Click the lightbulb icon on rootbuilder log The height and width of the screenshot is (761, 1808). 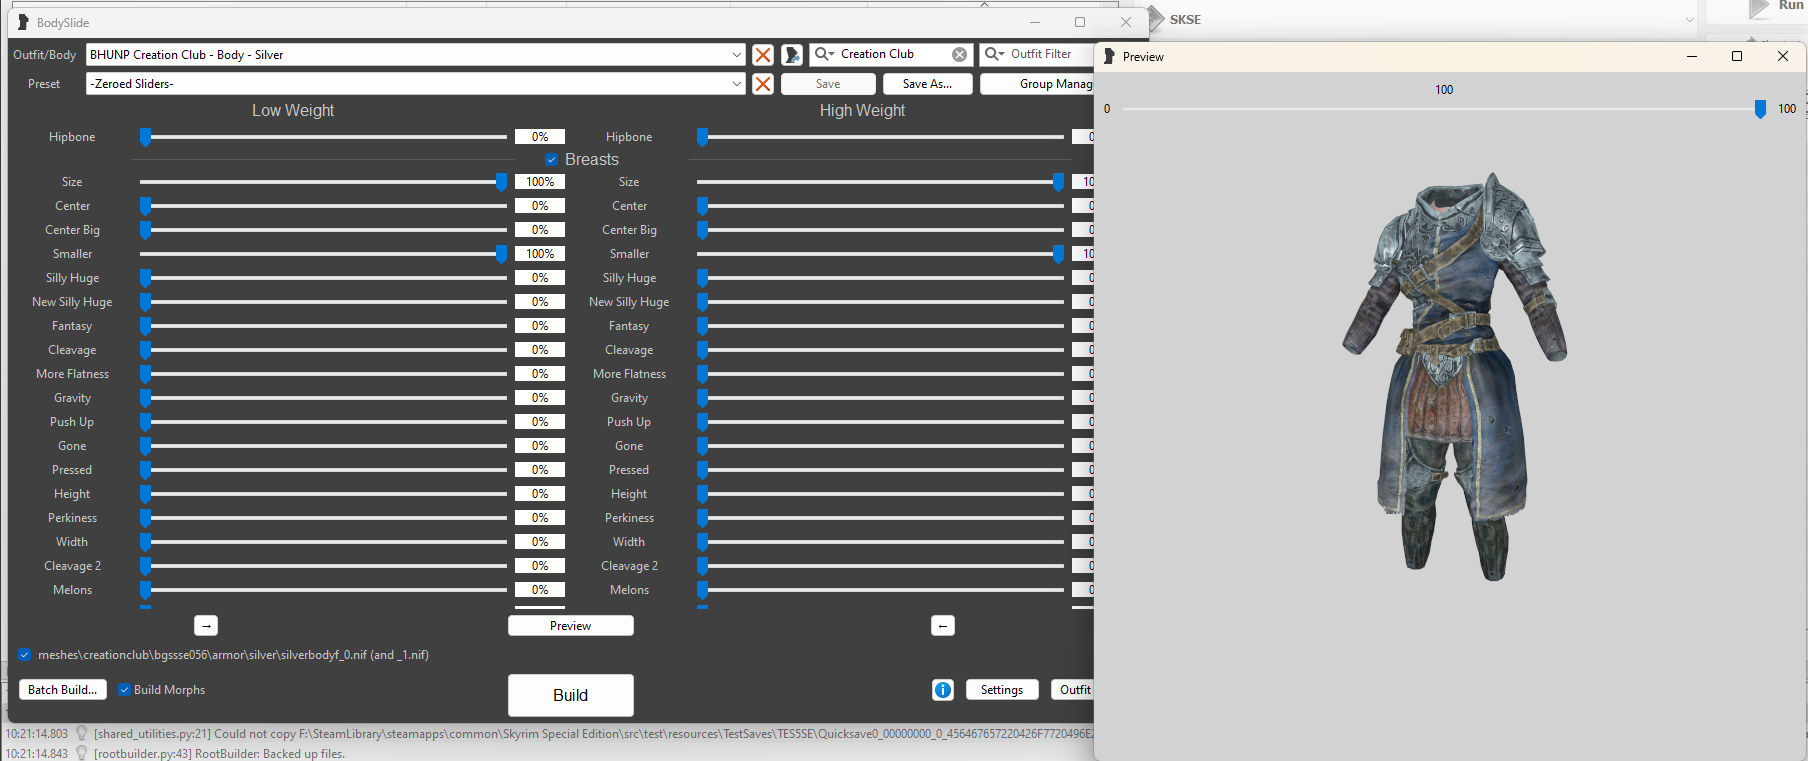pos(82,754)
